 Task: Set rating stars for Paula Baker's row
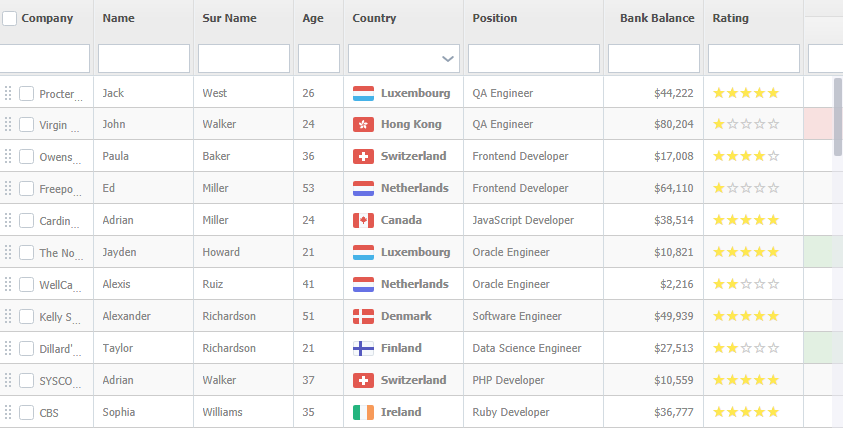[745, 157]
